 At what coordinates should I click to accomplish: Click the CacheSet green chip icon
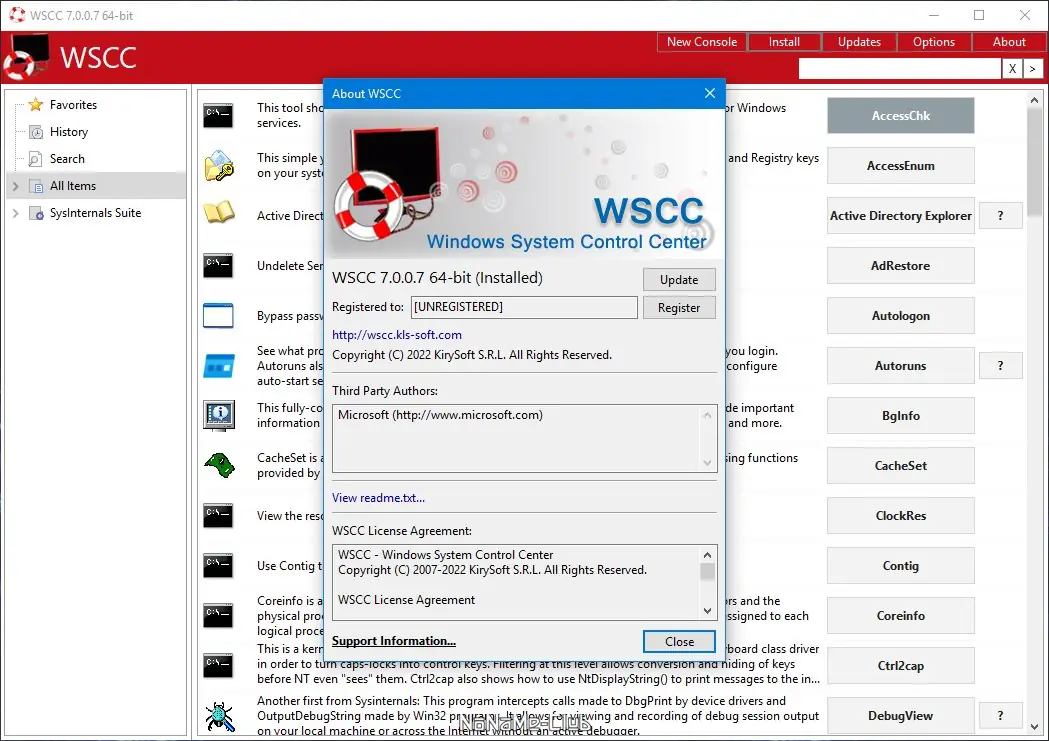coord(220,465)
